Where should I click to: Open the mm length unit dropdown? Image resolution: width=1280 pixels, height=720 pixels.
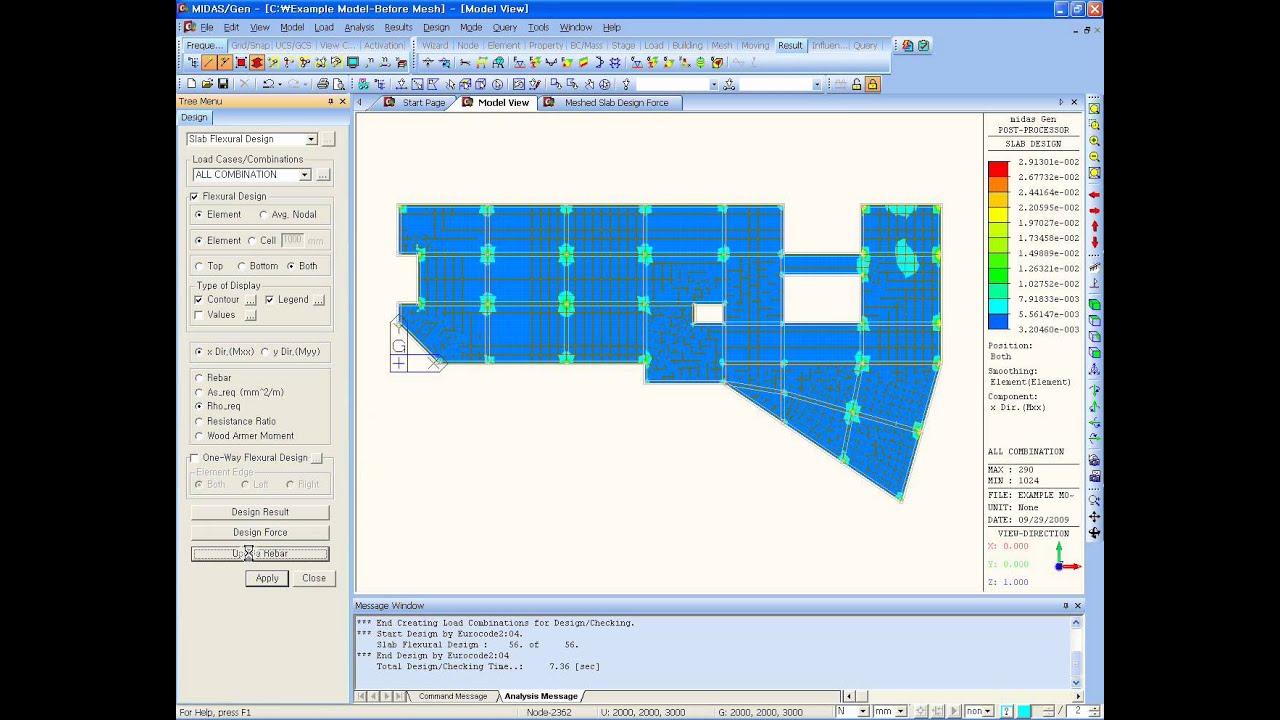(903, 711)
